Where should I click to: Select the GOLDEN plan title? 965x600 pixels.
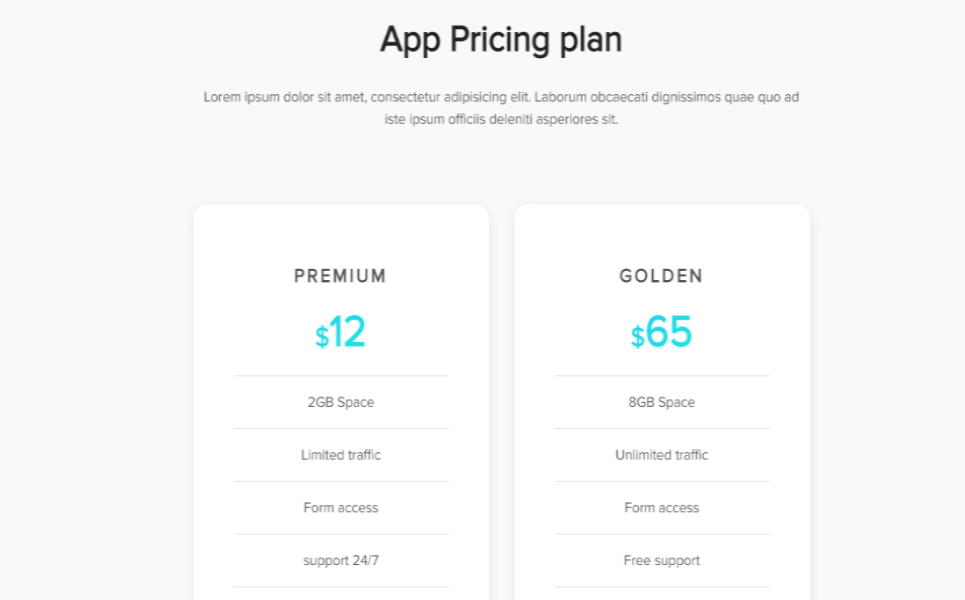pyautogui.click(x=661, y=276)
